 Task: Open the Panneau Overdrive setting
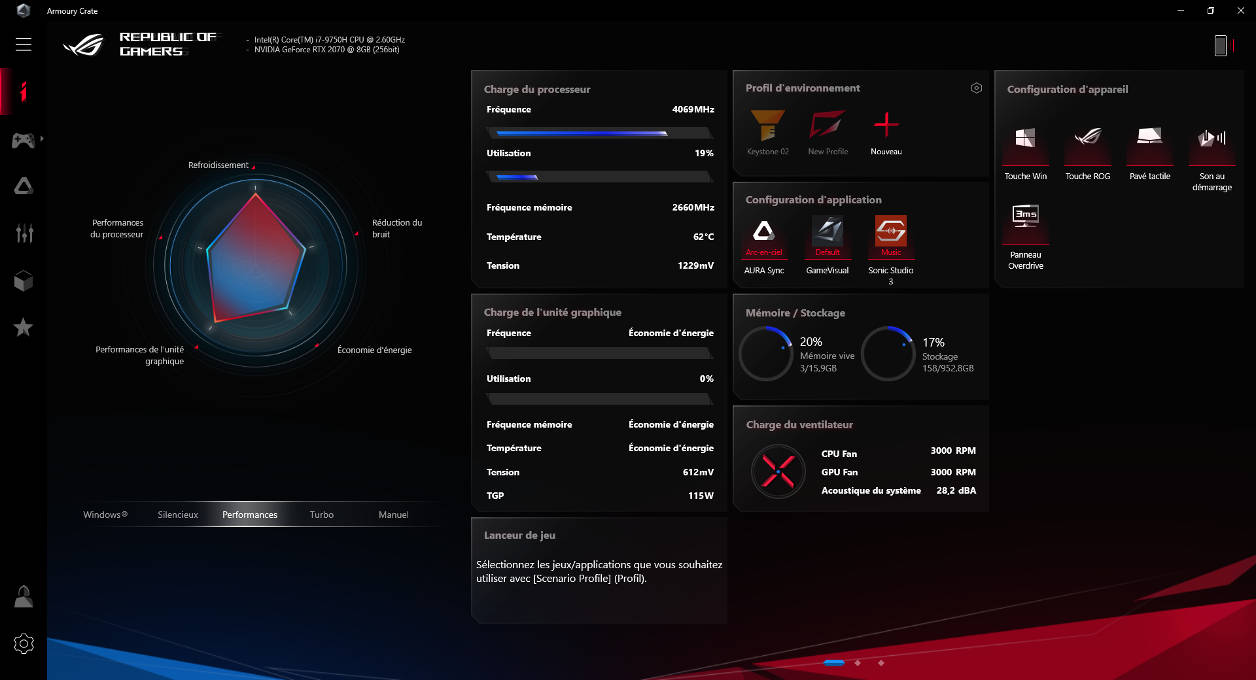[x=1025, y=215]
